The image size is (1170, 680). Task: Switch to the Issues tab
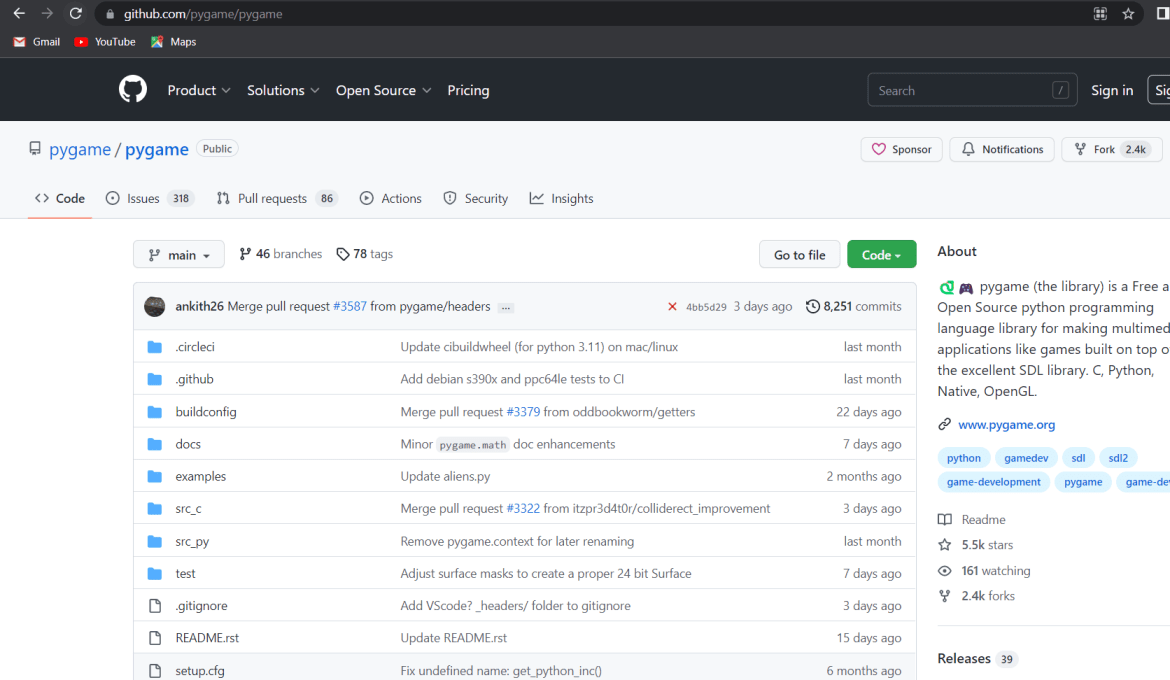pyautogui.click(x=150, y=199)
